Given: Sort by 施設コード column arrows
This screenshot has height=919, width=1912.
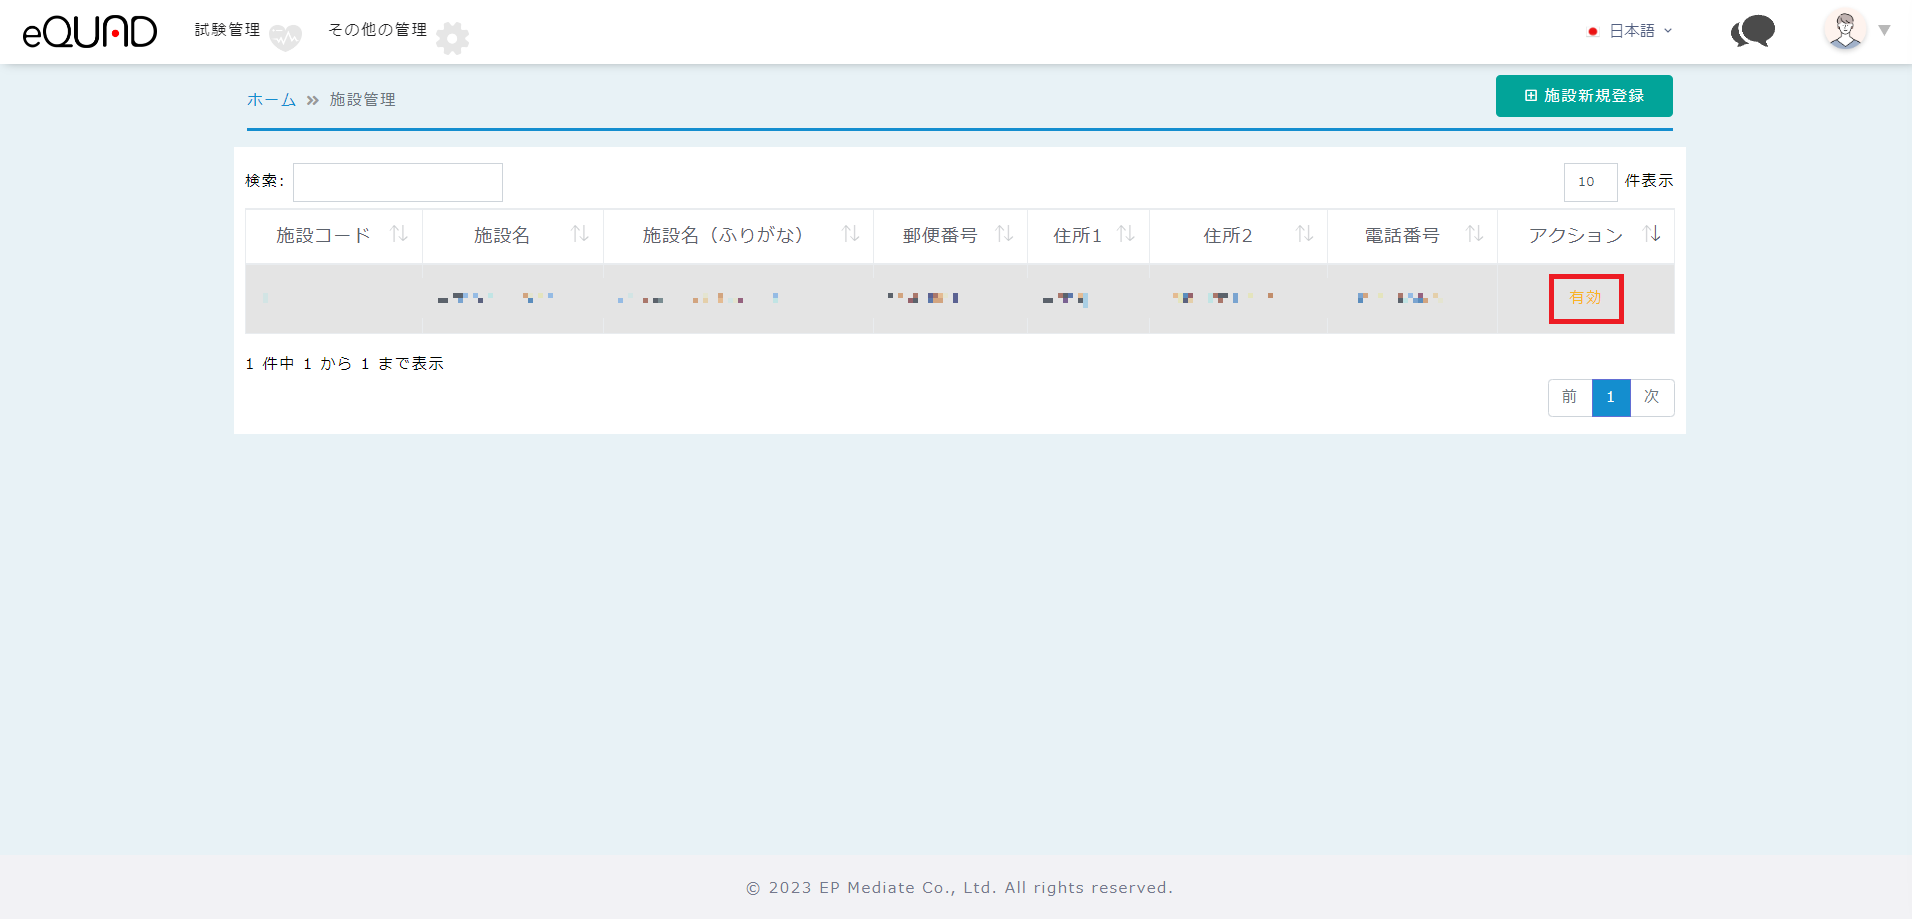Looking at the screenshot, I should (399, 234).
